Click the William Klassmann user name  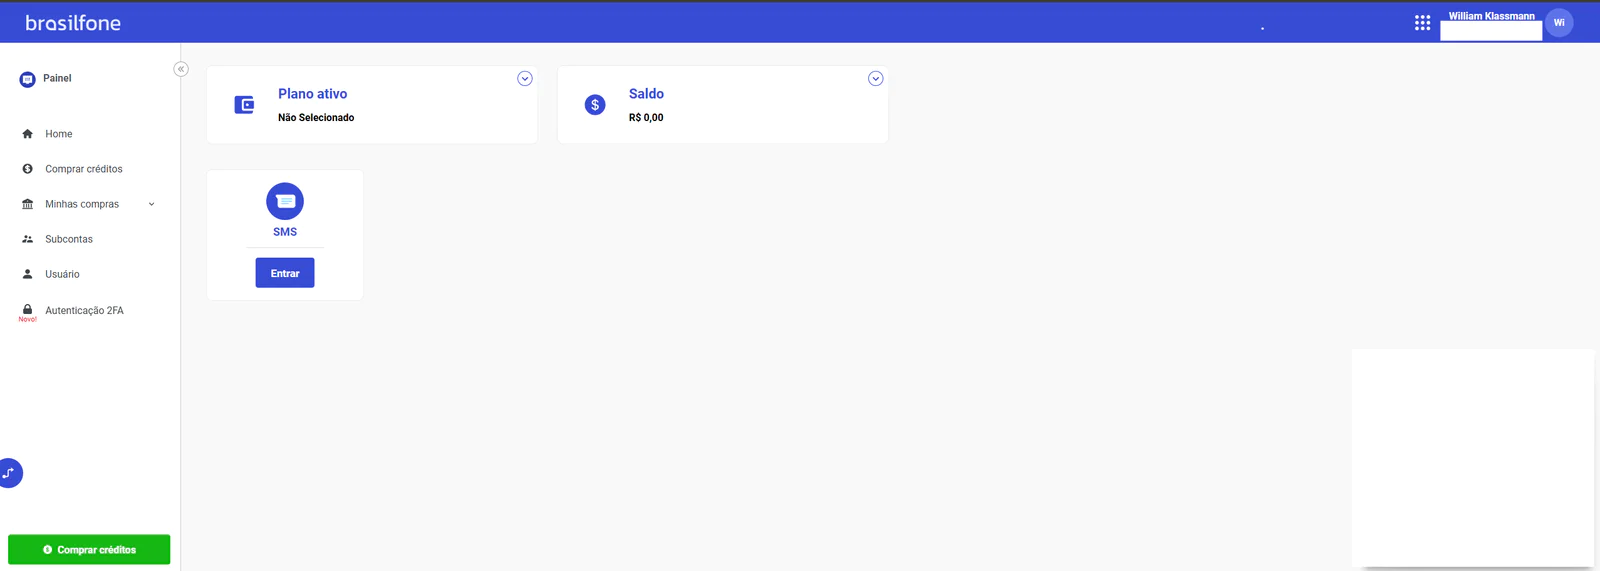[1491, 16]
